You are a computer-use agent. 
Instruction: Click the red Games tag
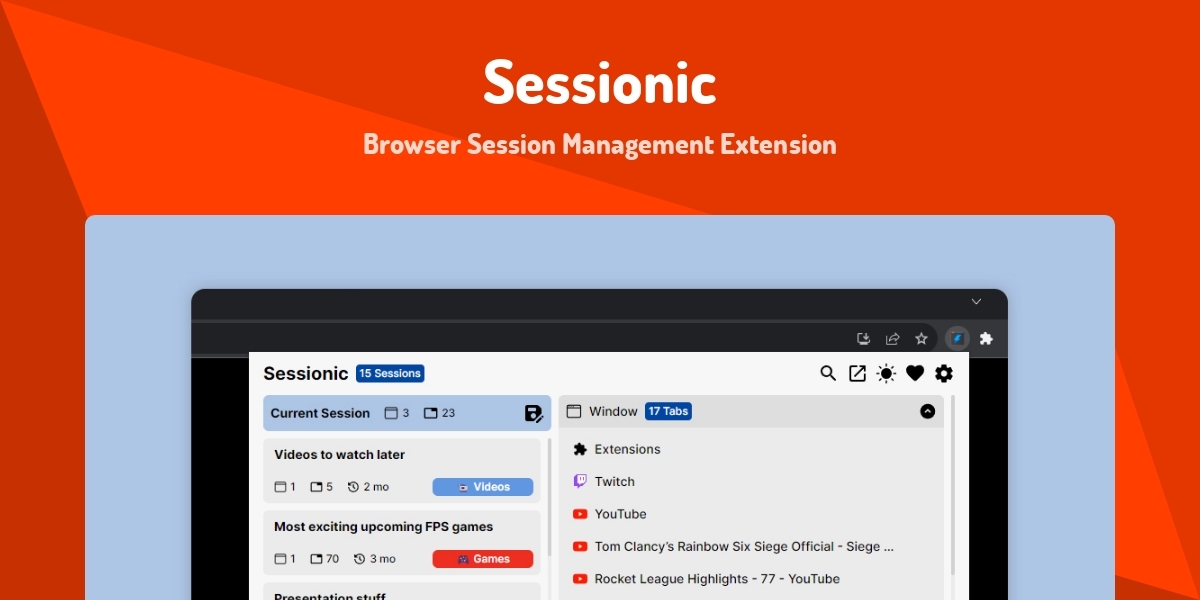[483, 559]
